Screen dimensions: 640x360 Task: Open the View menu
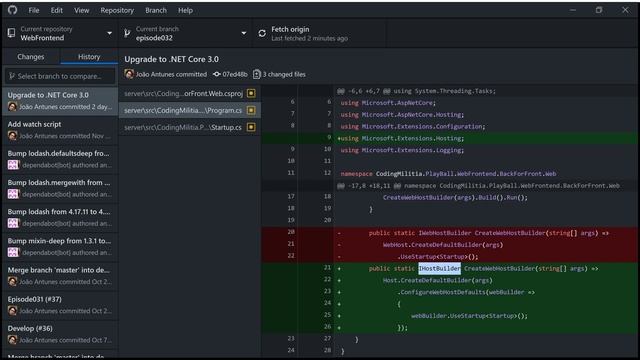click(x=81, y=10)
